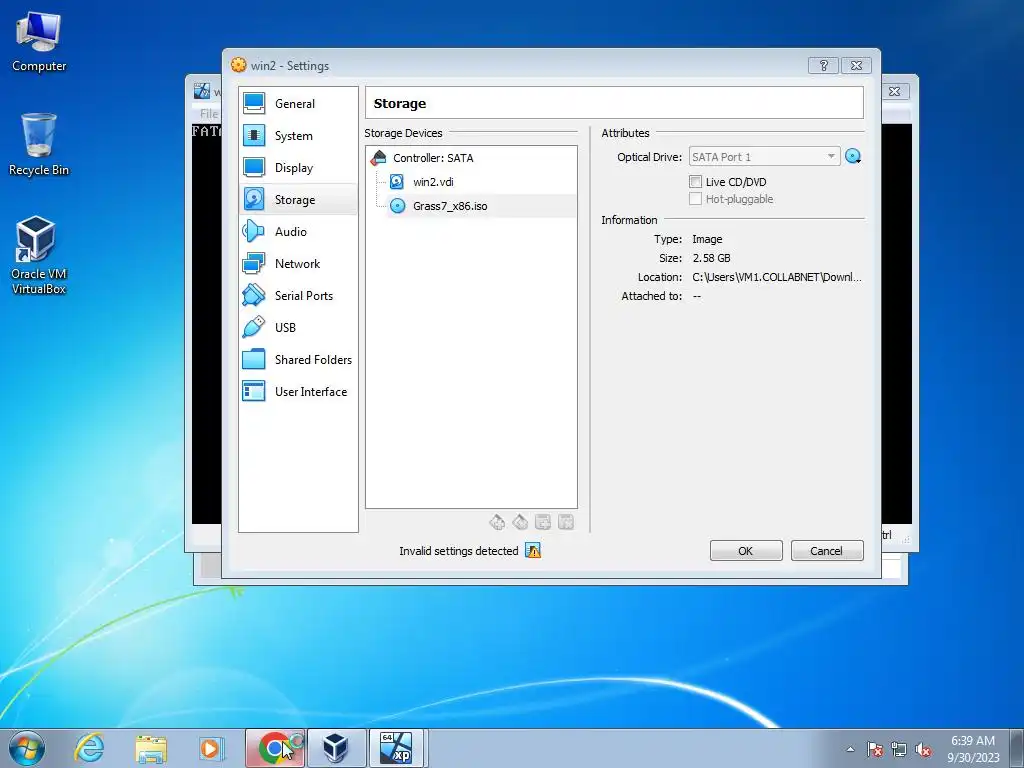Click the add storage attachment icon
This screenshot has height=768, width=1024.
coord(543,522)
